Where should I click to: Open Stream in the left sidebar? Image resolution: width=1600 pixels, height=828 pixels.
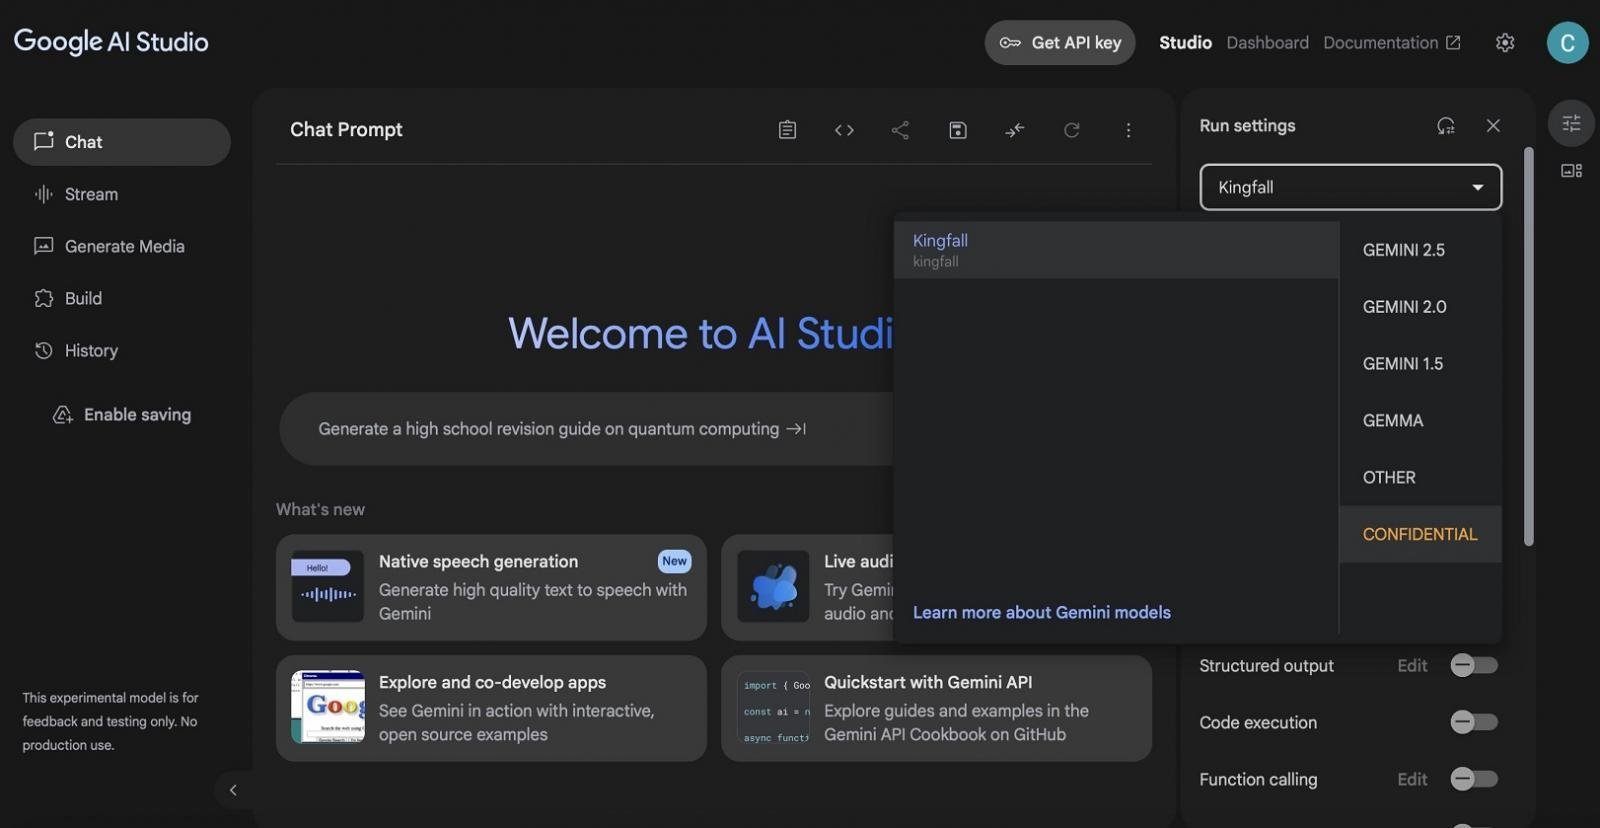pyautogui.click(x=91, y=194)
